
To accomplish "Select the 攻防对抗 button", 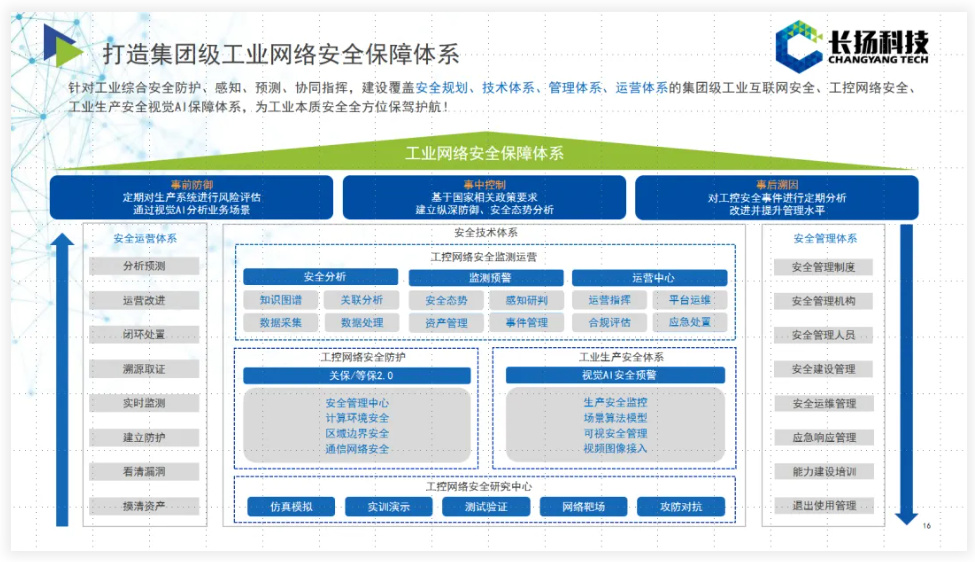I will point(680,507).
